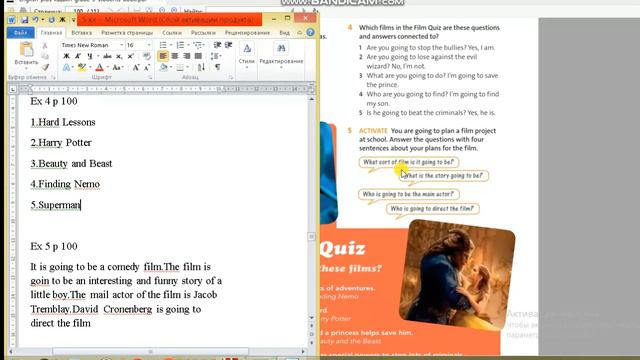The width and height of the screenshot is (640, 360).
Task: Click the tab selector on ruler
Action: (13, 89)
